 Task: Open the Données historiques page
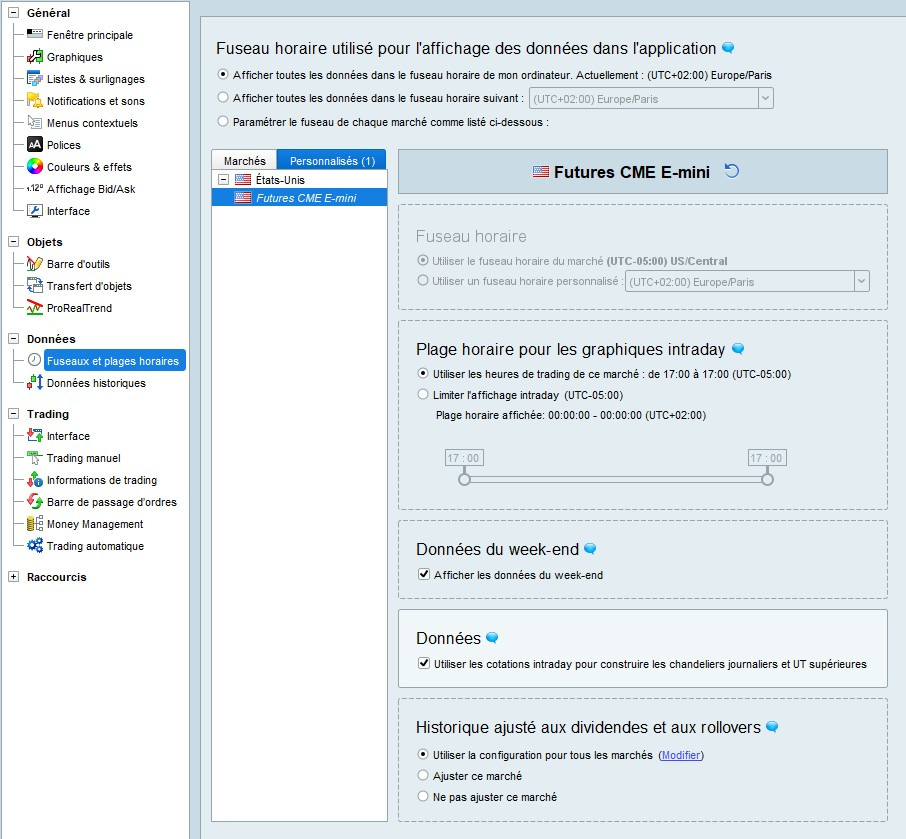tap(96, 383)
